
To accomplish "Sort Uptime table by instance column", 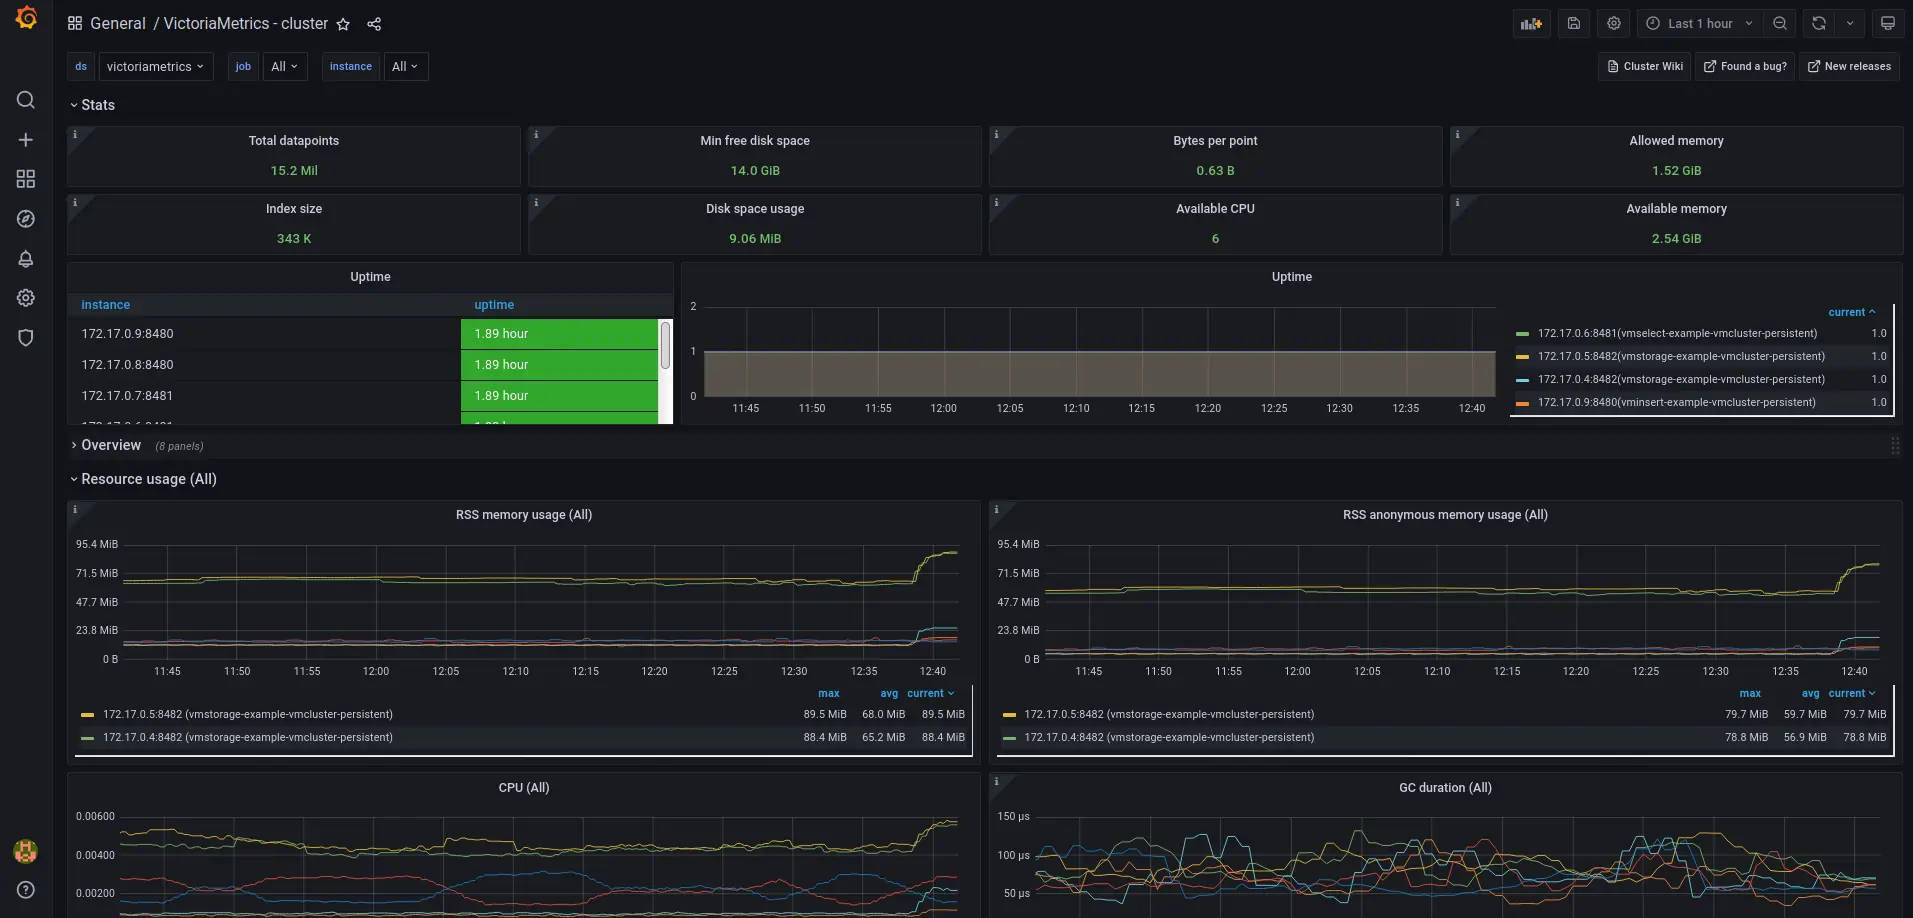I will (105, 305).
